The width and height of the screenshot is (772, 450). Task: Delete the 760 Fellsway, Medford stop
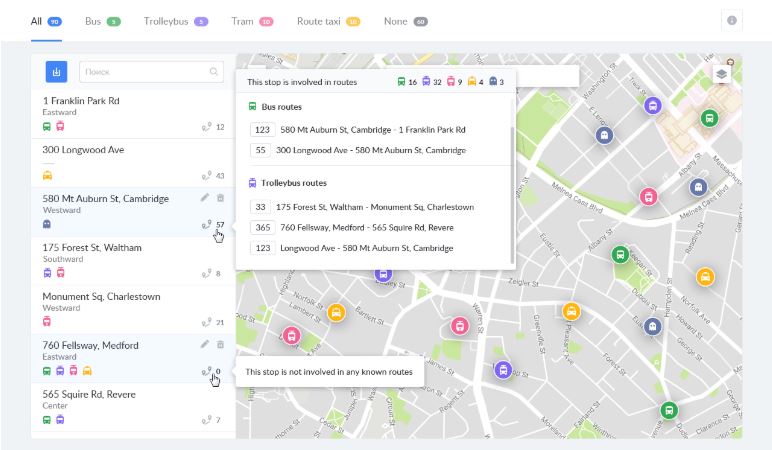[x=221, y=344]
